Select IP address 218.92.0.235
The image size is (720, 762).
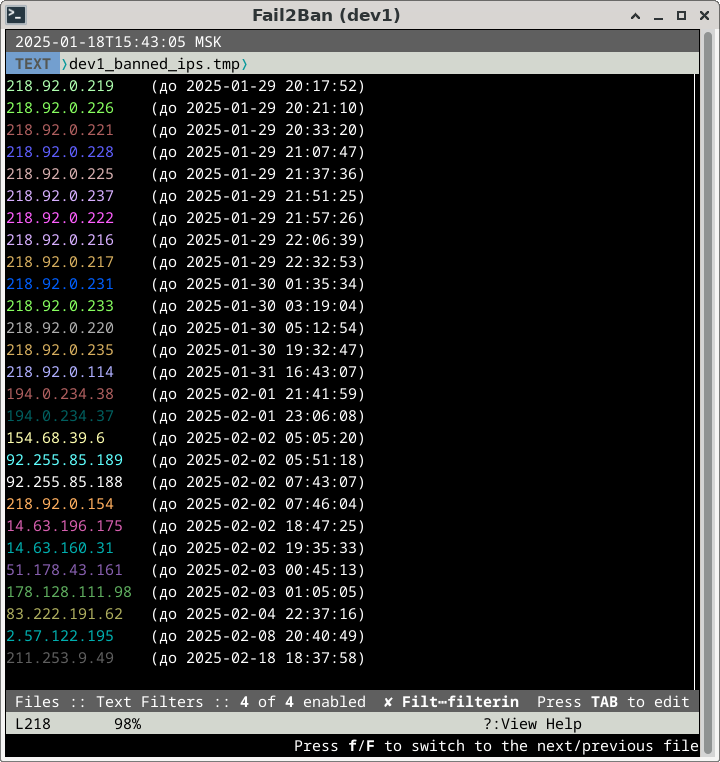point(60,350)
